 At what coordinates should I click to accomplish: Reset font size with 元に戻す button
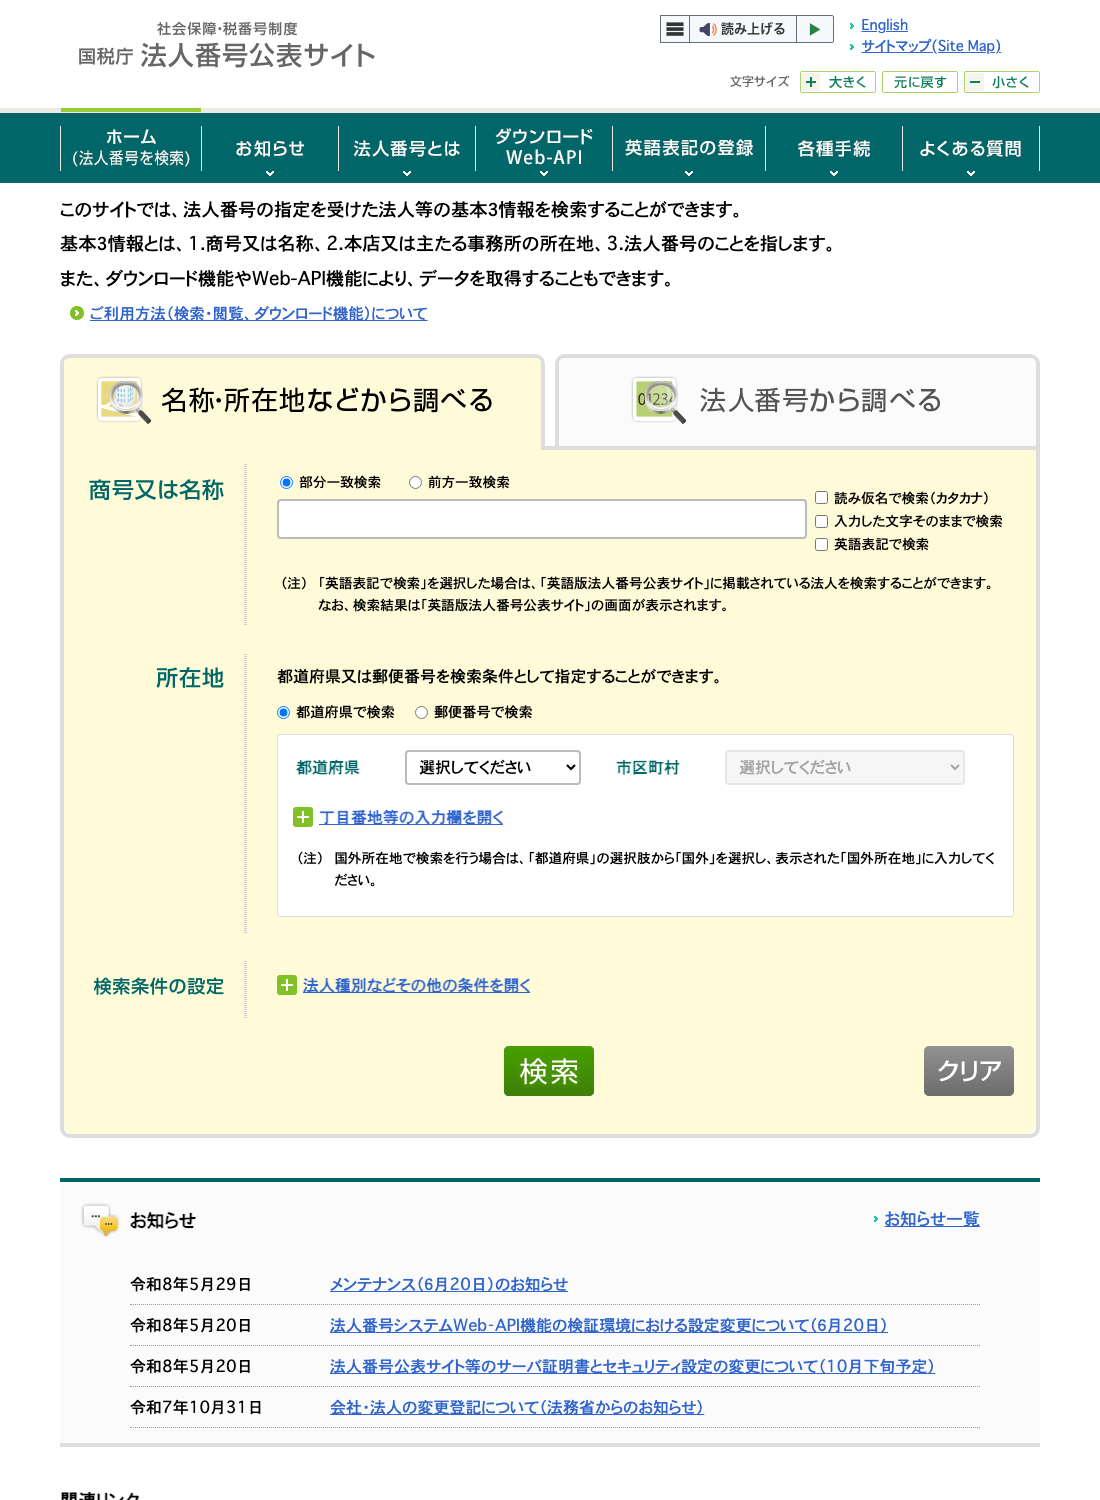pos(920,82)
